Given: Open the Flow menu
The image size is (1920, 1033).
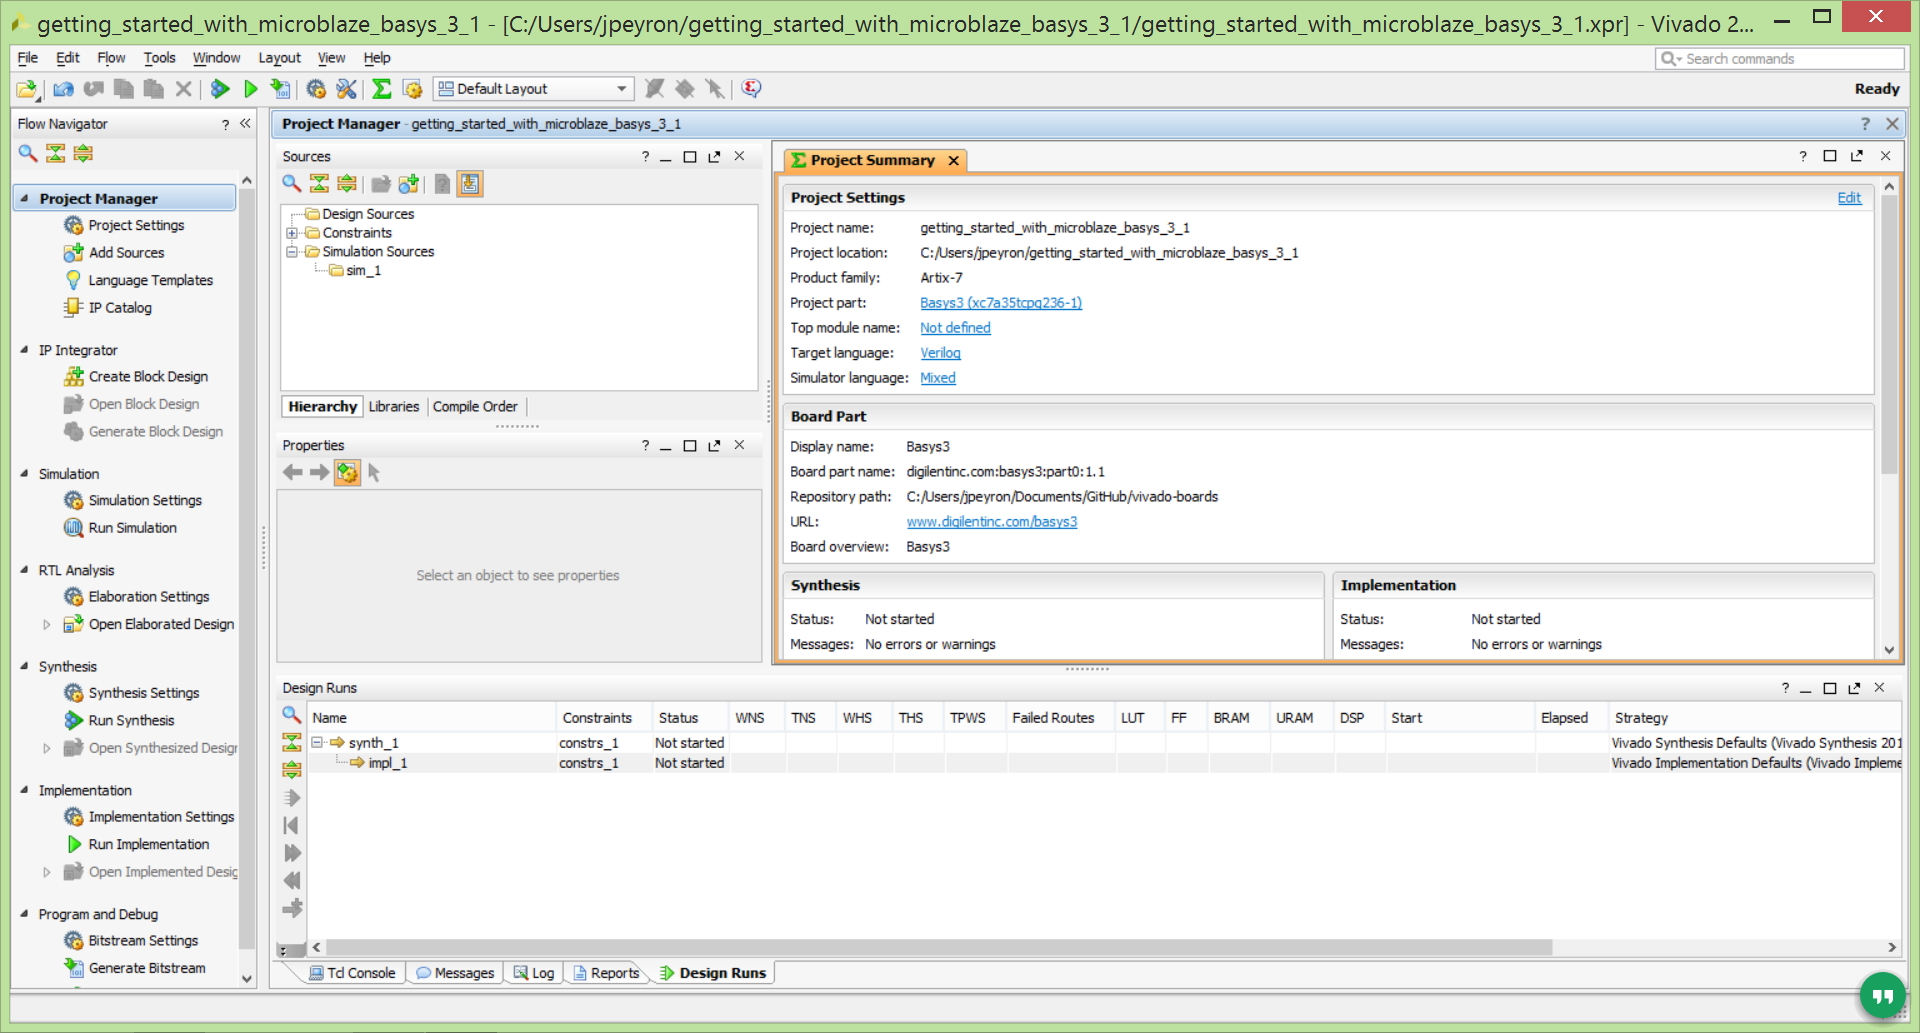Looking at the screenshot, I should tap(111, 58).
